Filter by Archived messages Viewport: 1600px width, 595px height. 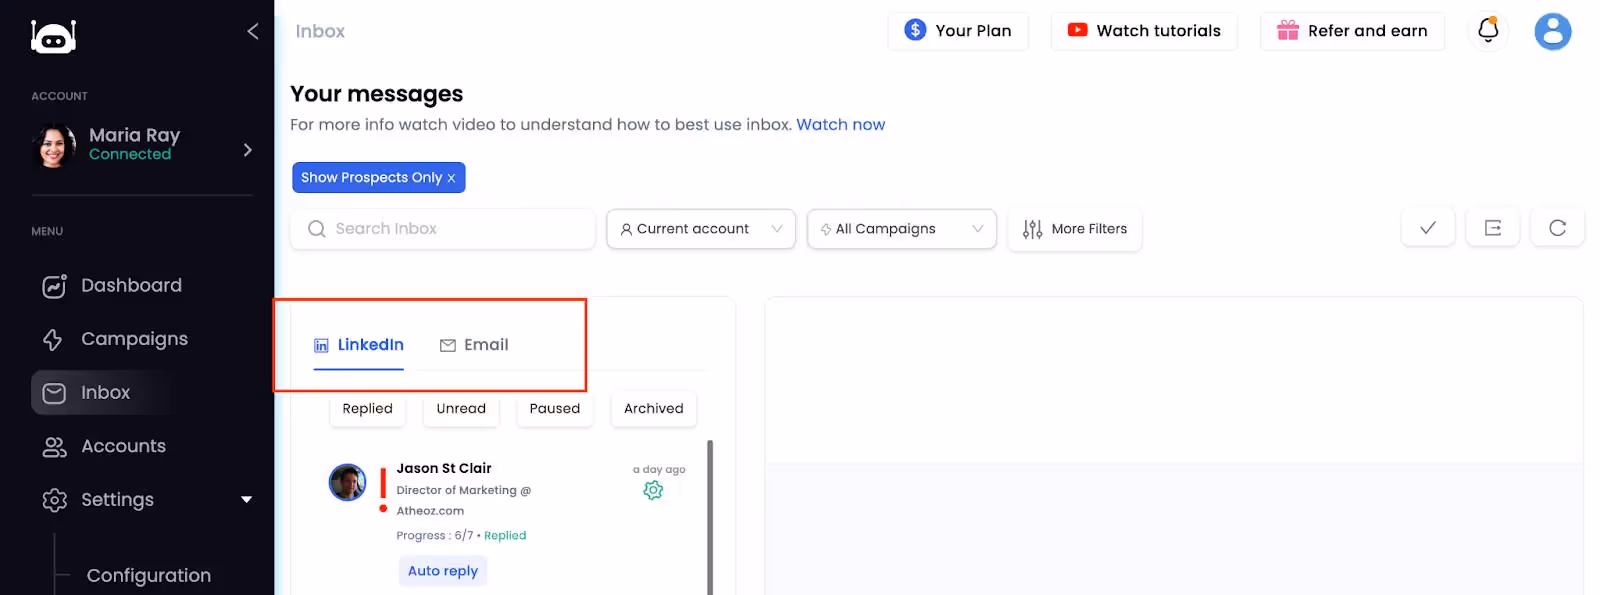pos(654,409)
